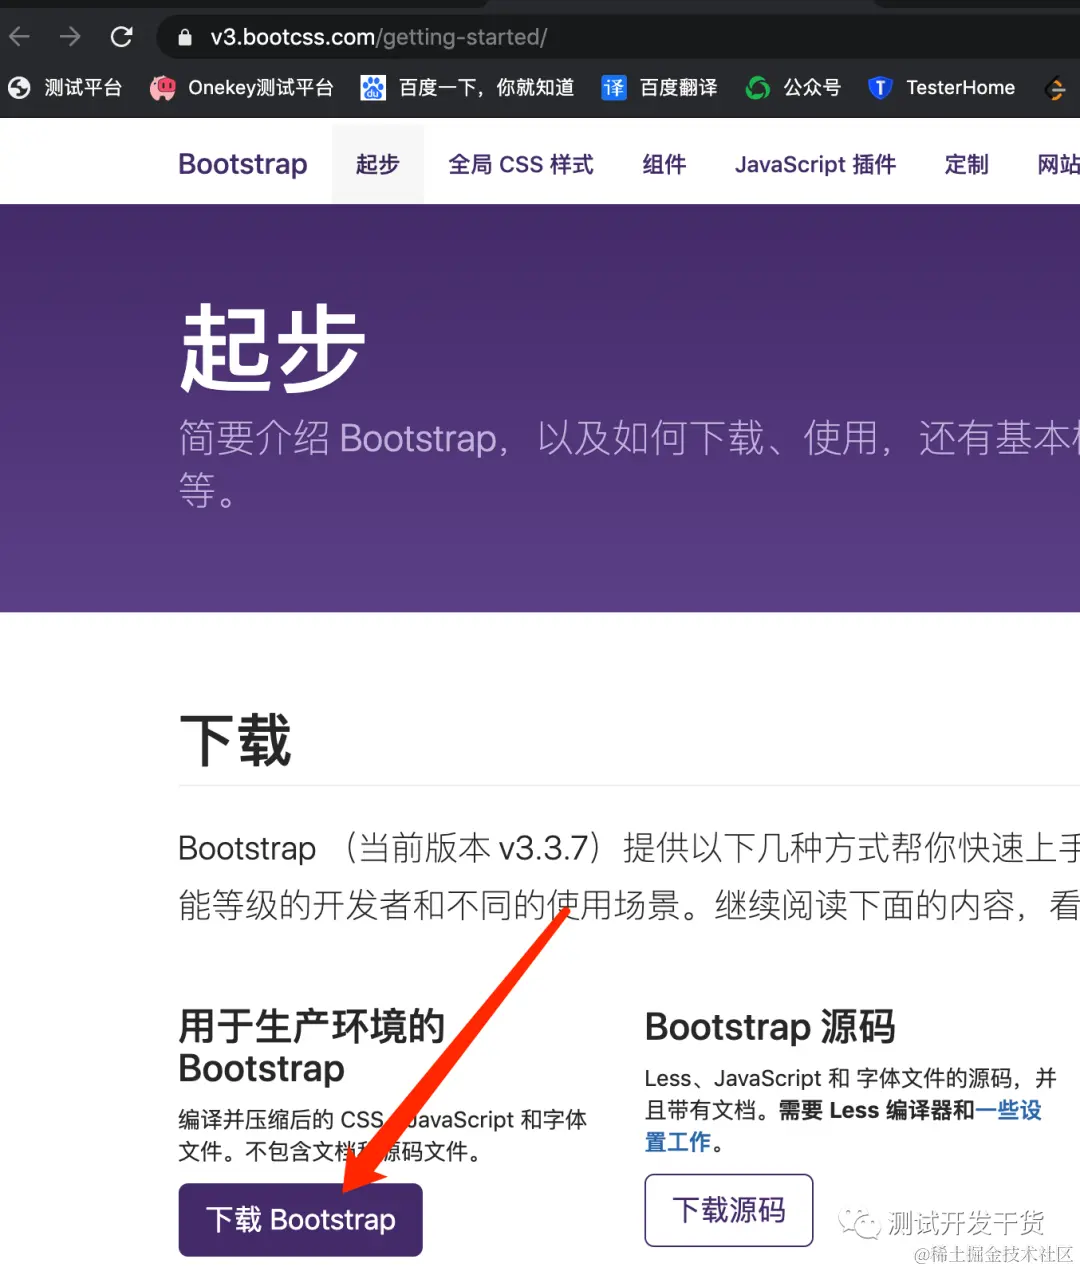Open the 百度一下，你就知道 bookmark
Viewport: 1080px width, 1271px height.
468,88
